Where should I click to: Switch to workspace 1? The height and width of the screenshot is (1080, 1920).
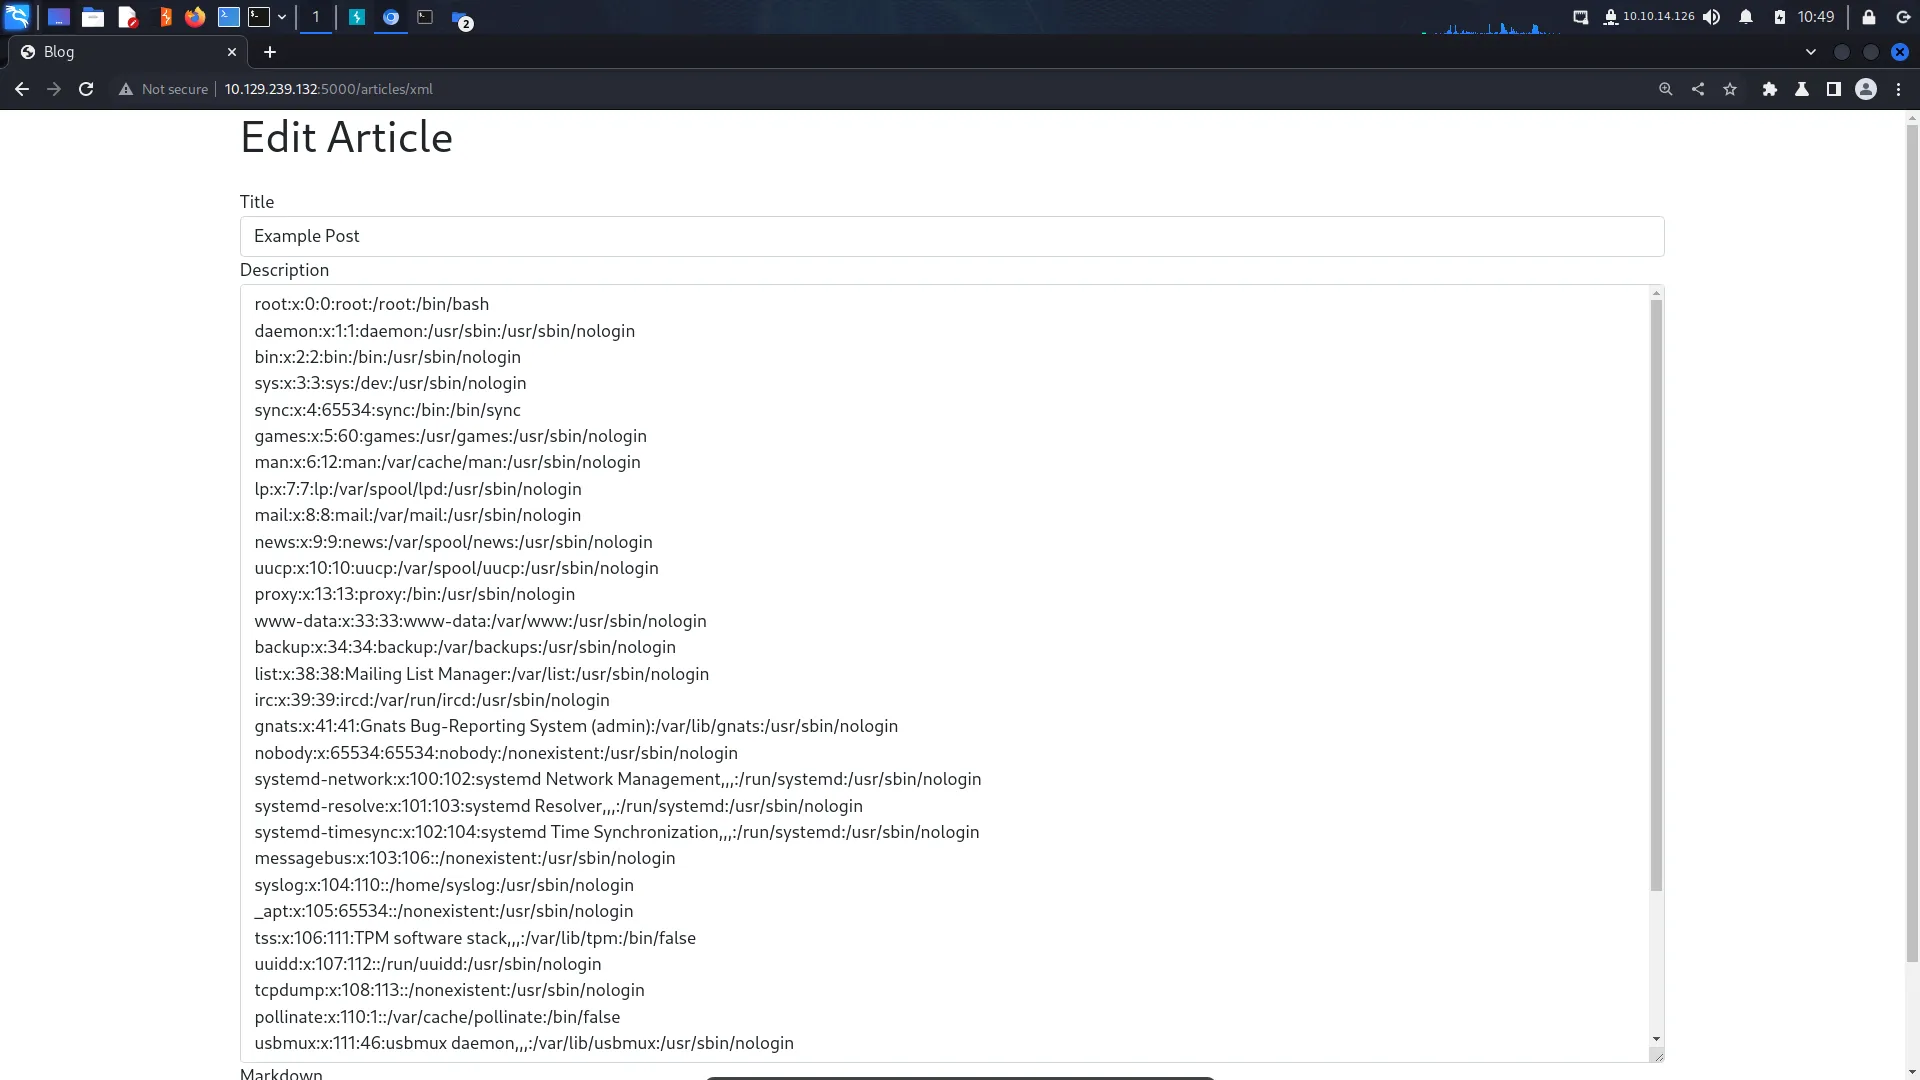[x=315, y=17]
